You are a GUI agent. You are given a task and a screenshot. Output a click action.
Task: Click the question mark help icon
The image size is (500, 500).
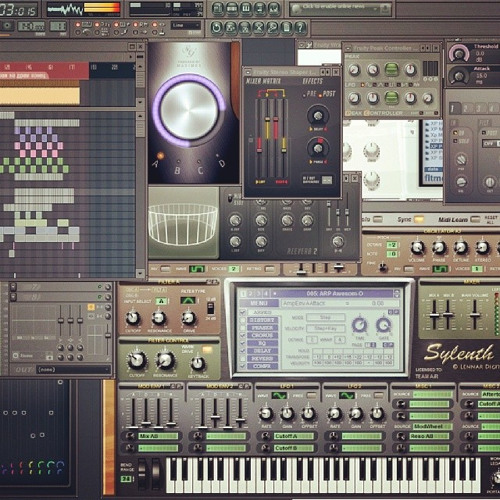(301, 28)
